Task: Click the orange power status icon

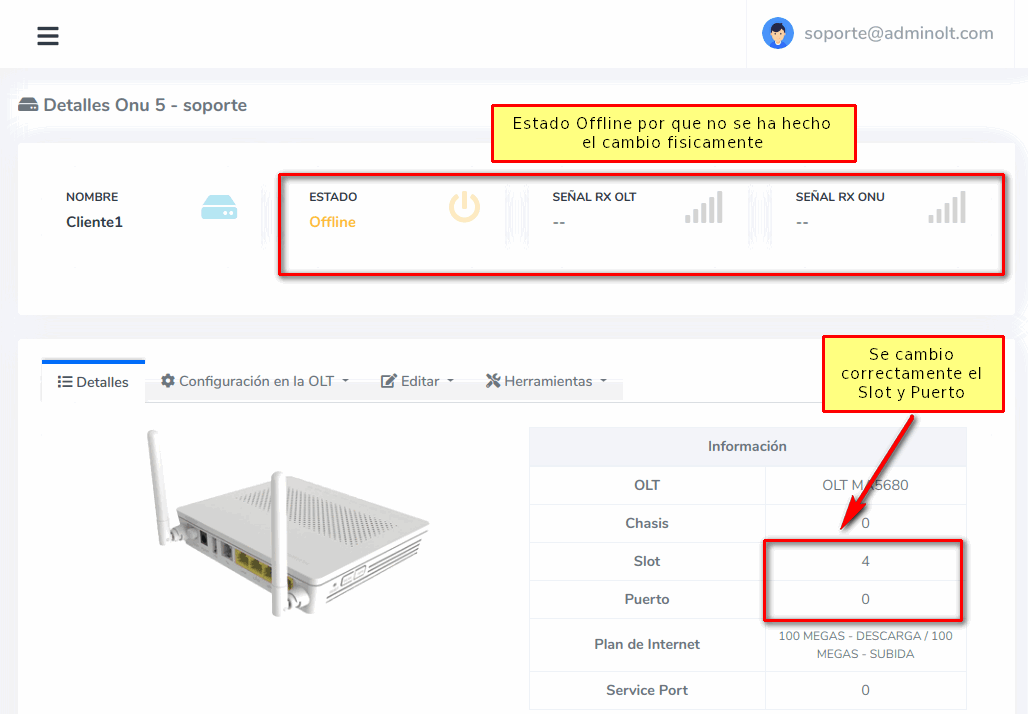Action: click(x=464, y=207)
